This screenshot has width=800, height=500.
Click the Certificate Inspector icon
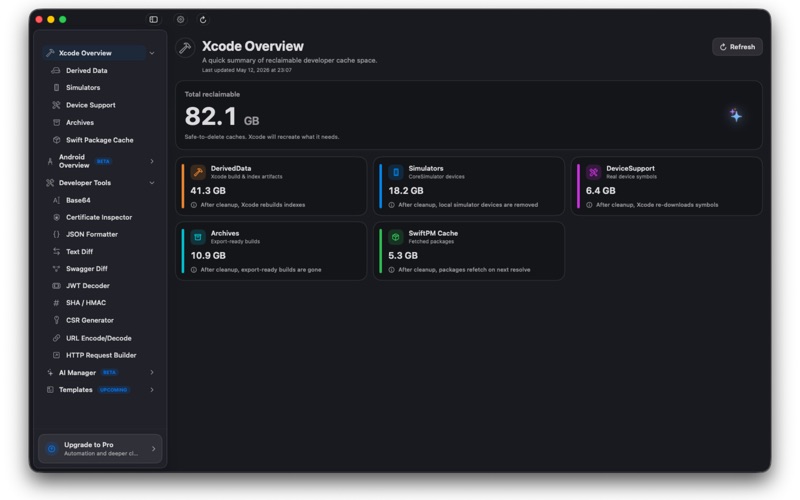point(56,217)
